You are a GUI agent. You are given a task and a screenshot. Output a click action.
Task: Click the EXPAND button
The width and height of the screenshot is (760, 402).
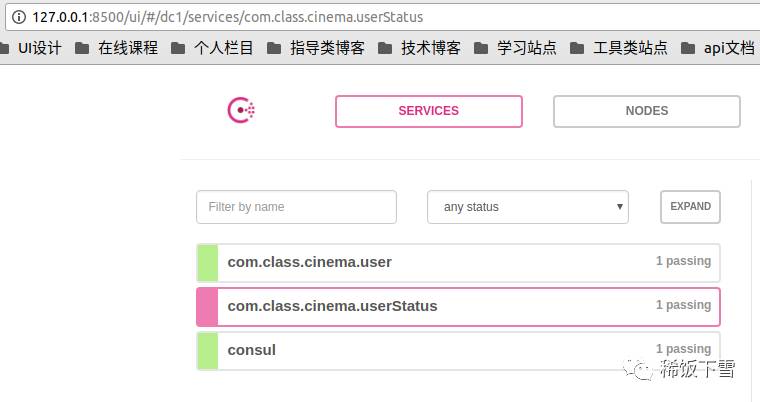coord(690,207)
